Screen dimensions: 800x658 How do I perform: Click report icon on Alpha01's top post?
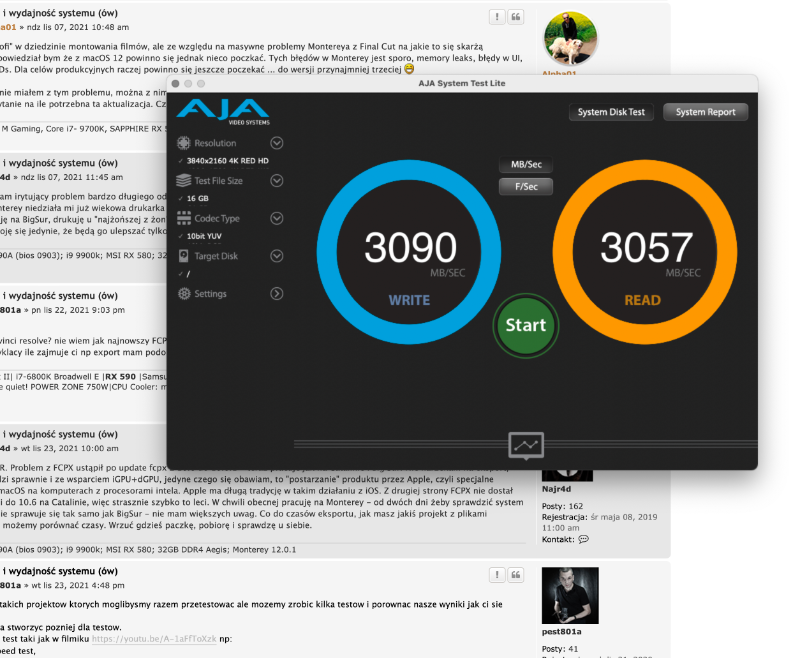[x=497, y=17]
